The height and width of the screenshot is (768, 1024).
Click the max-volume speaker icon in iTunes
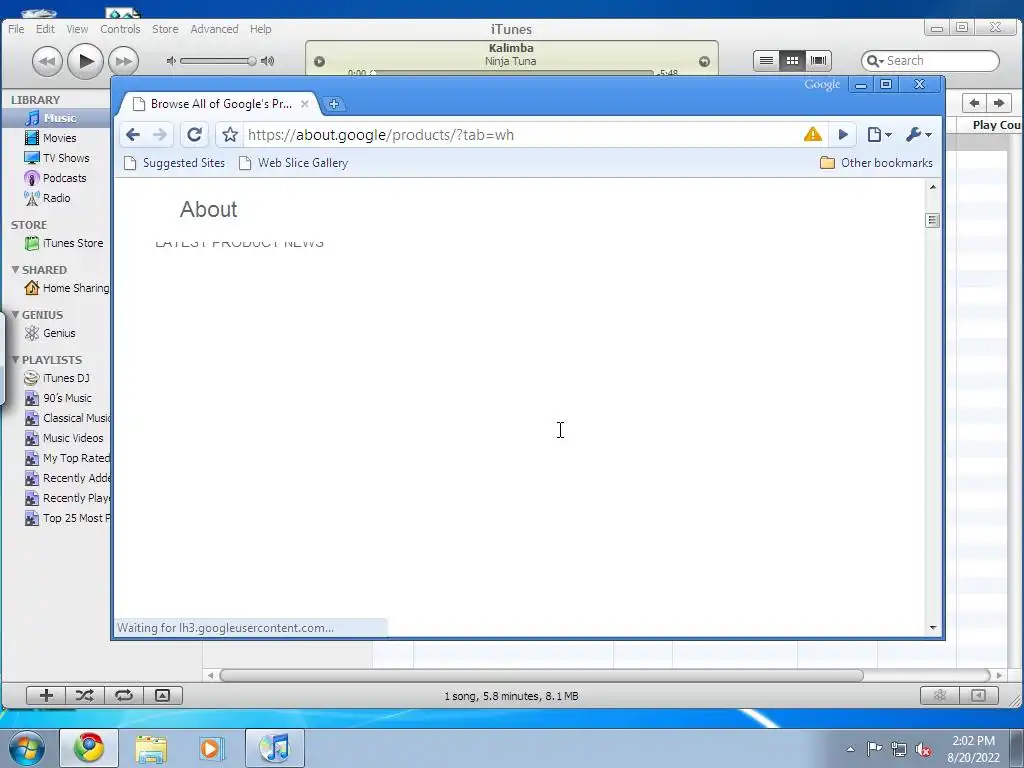click(x=267, y=61)
